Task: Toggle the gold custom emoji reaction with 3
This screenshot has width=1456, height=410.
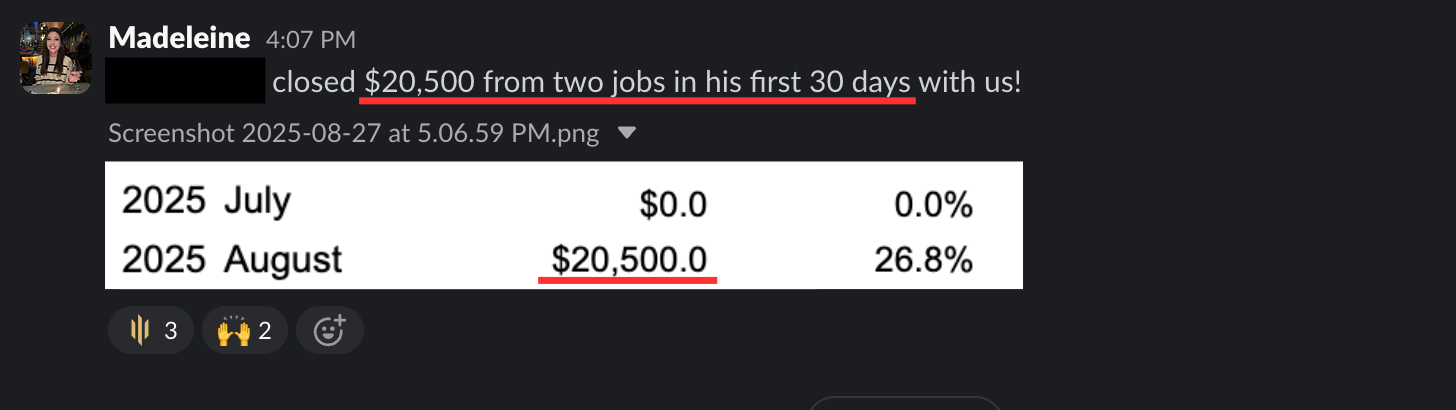Action: click(x=150, y=330)
